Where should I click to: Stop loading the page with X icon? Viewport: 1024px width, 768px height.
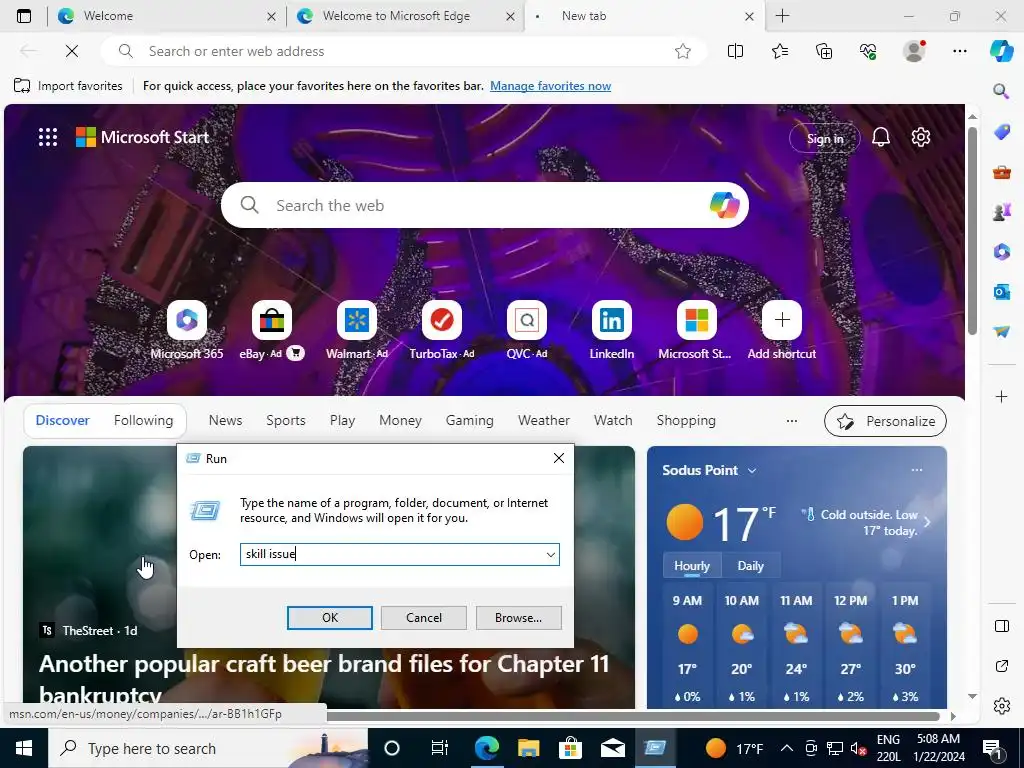[72, 51]
